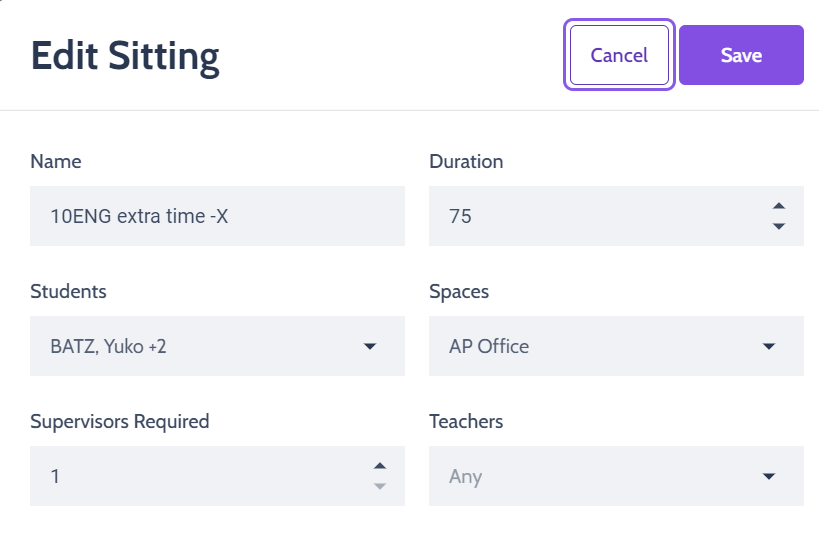Decrease Duration with the down arrow
This screenshot has height=549, width=819.
(779, 226)
